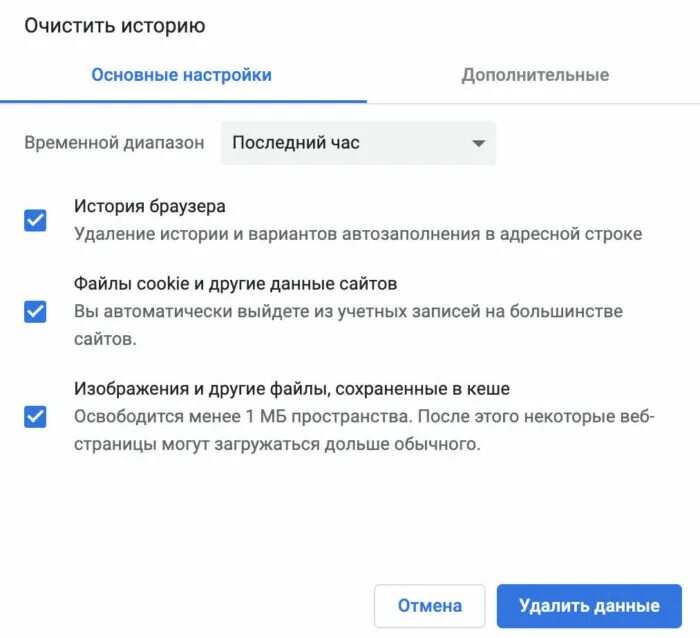Screen dimensions: 700x638
Task: Click the Вы автоматически выйдете description text
Action: [348, 311]
